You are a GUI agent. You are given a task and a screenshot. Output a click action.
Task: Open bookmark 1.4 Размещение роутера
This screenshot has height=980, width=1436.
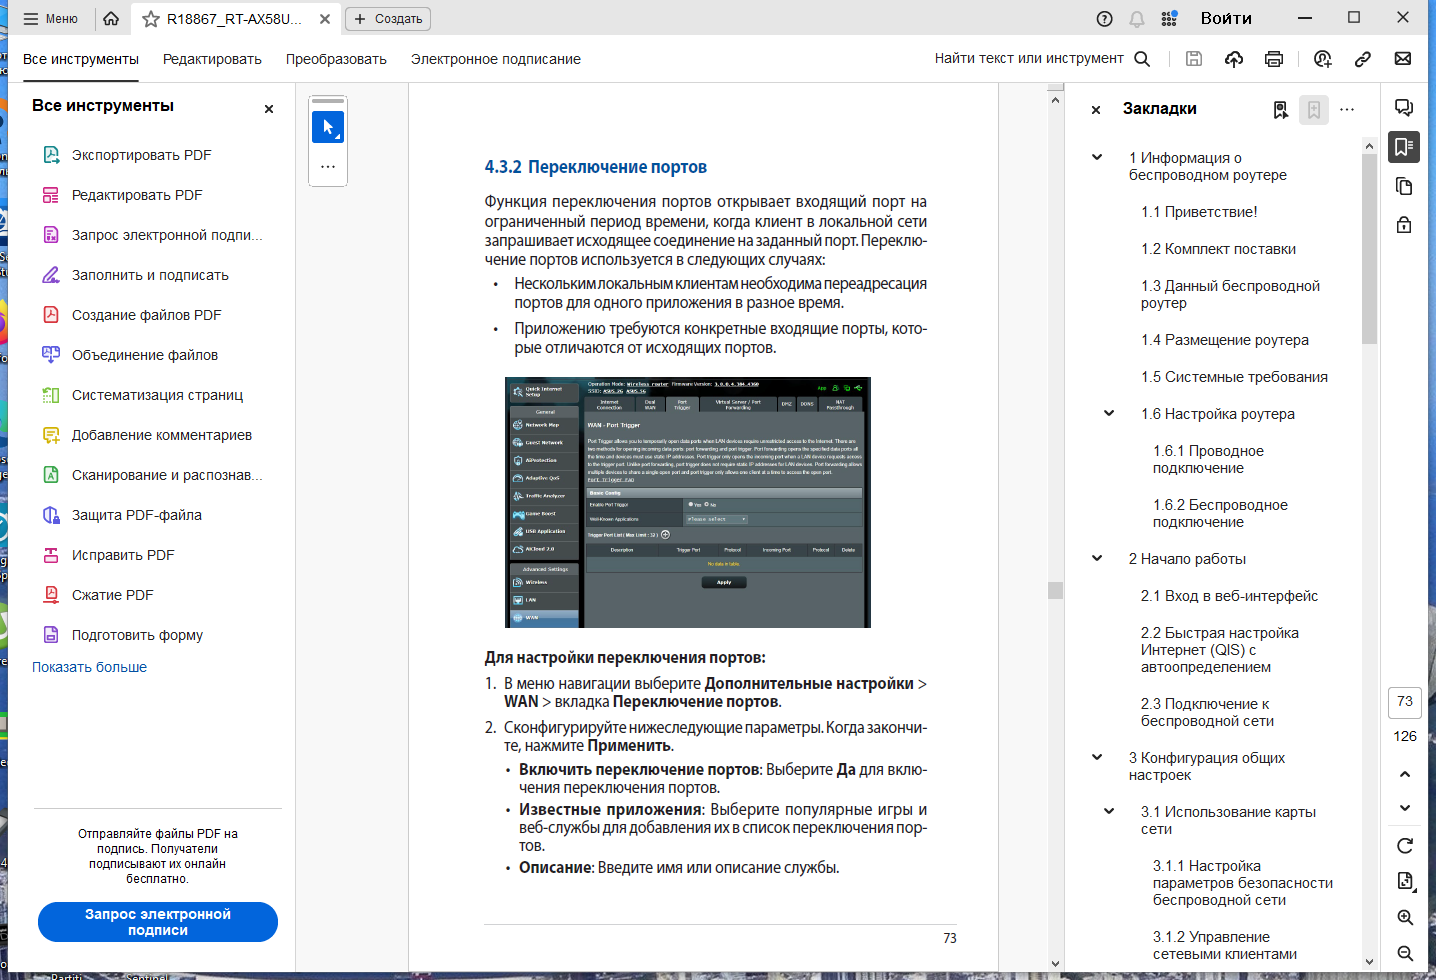coord(1225,340)
